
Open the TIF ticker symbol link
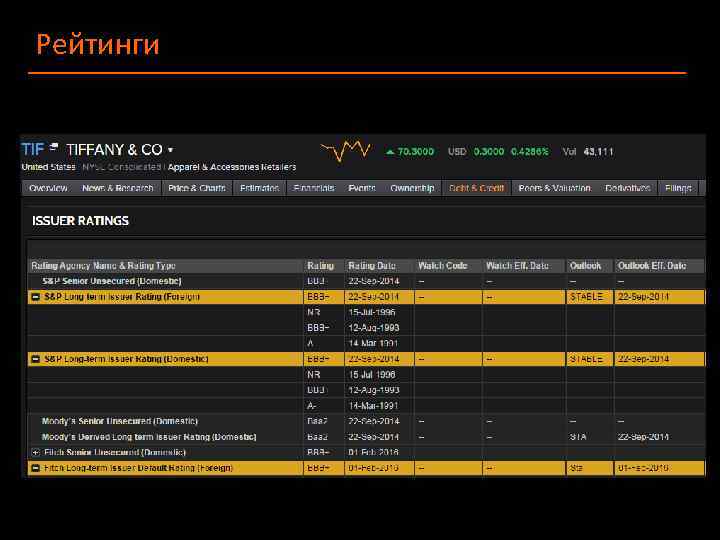[x=33, y=149]
